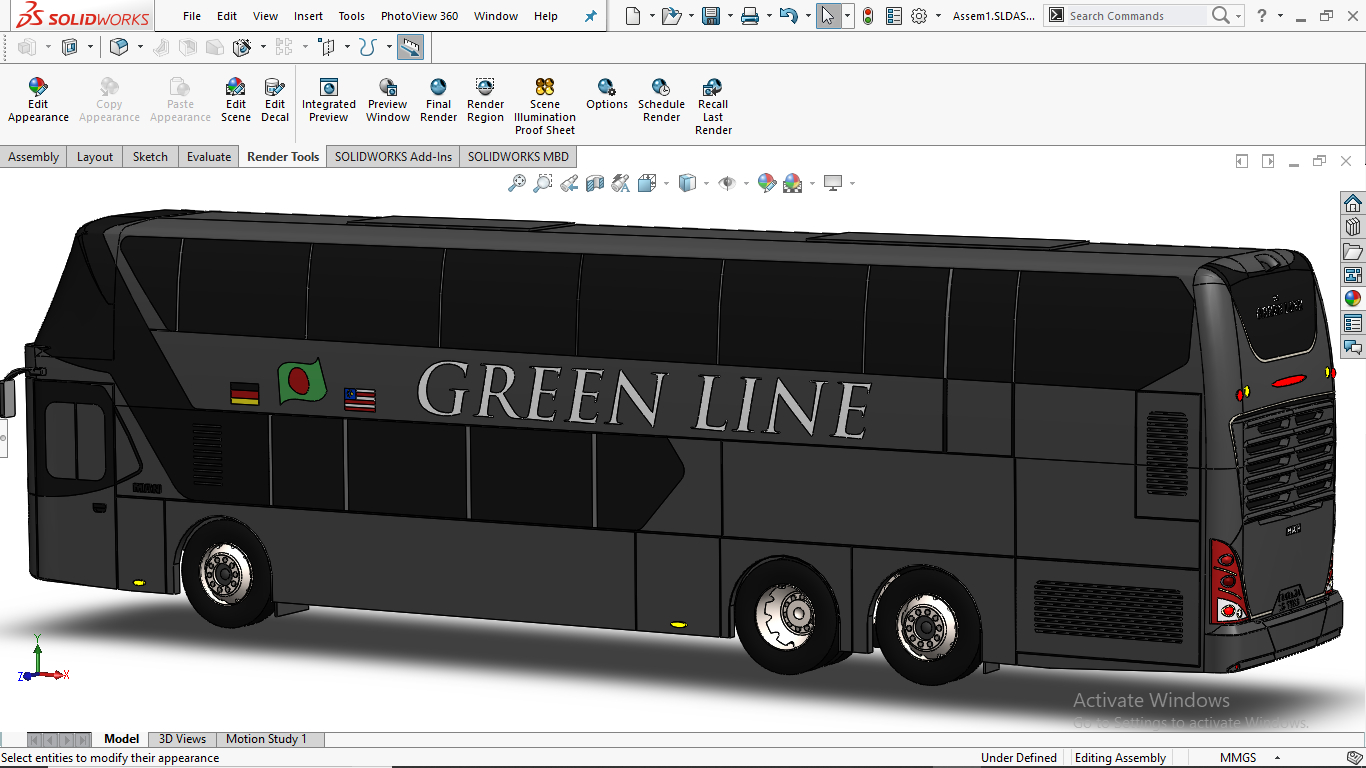Expand the Undo dropdown arrow
Screen dimensions: 1366x768
coord(807,16)
